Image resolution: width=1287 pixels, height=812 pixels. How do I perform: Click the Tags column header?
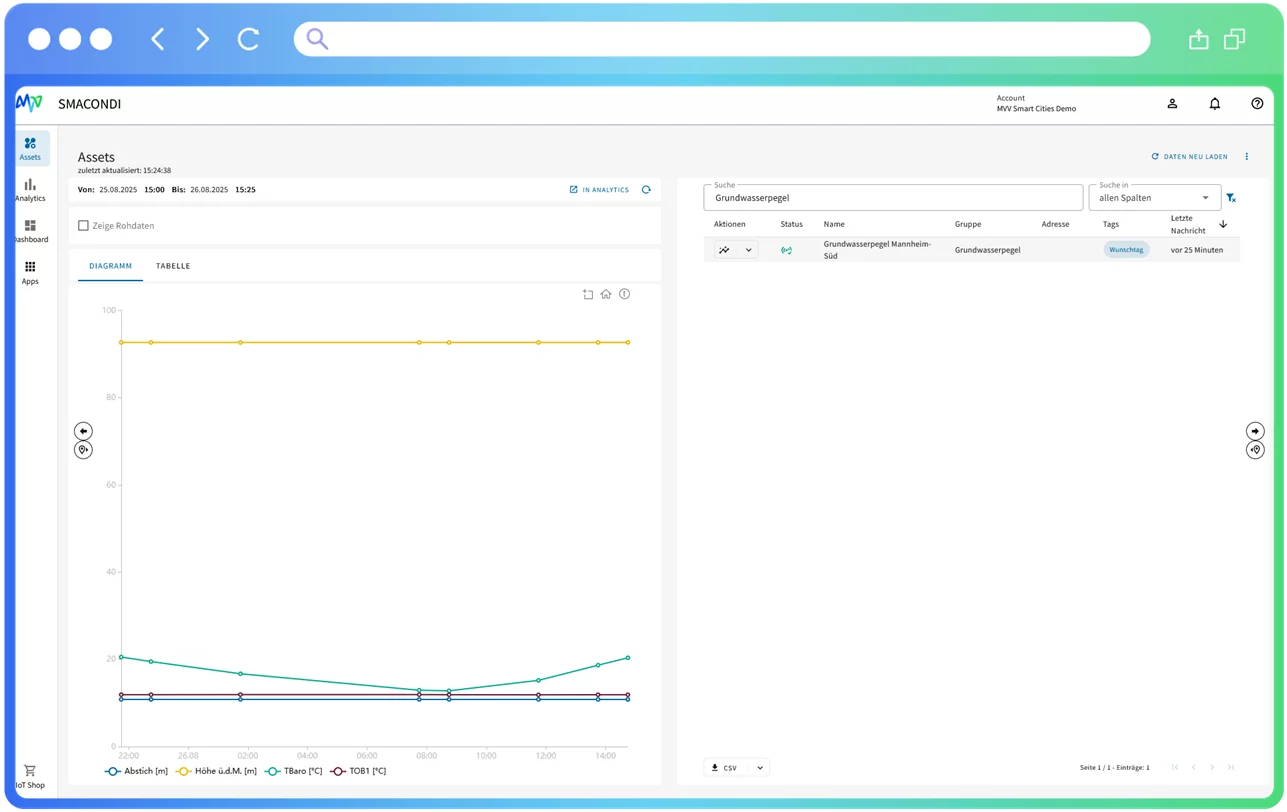click(1111, 224)
